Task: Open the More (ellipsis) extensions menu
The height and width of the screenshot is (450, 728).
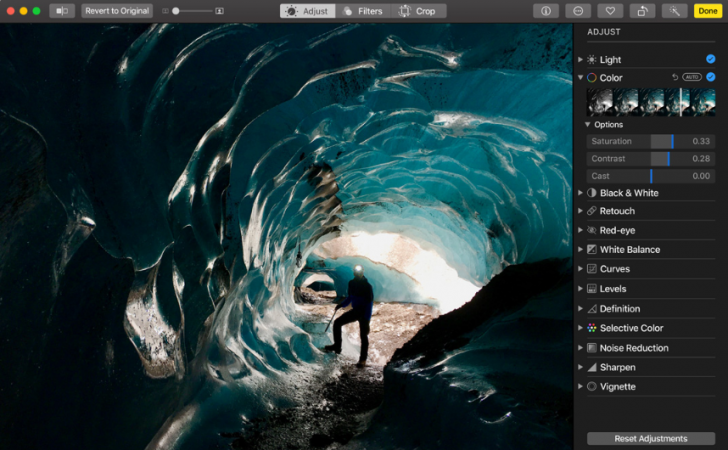Action: [x=578, y=11]
